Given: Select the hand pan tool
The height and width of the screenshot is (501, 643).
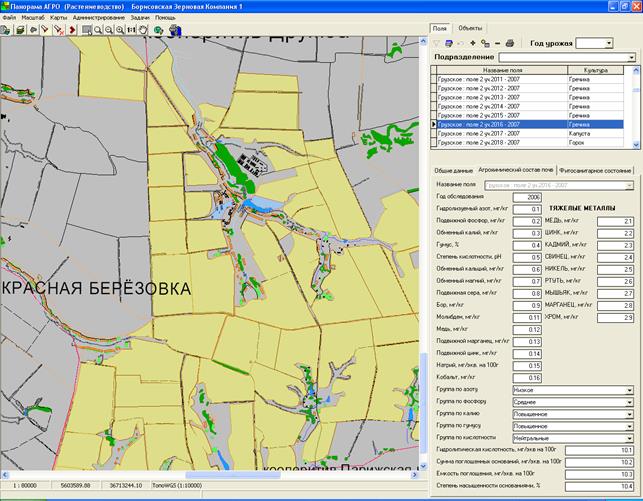Looking at the screenshot, I should pos(143,30).
